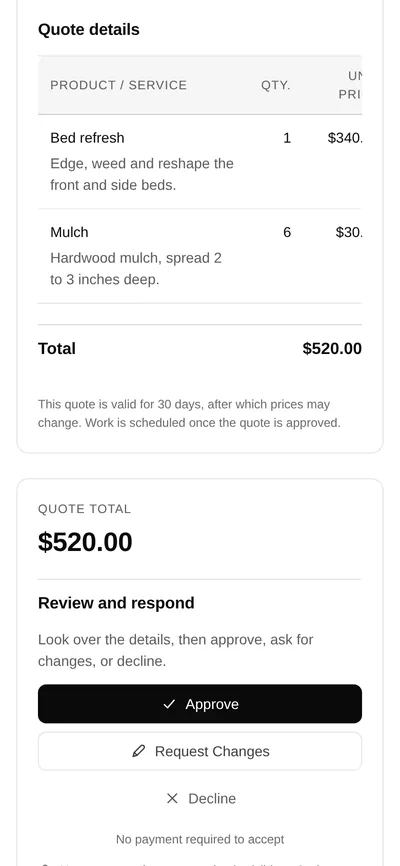Click the table Total amount $520.00

pos(332,348)
